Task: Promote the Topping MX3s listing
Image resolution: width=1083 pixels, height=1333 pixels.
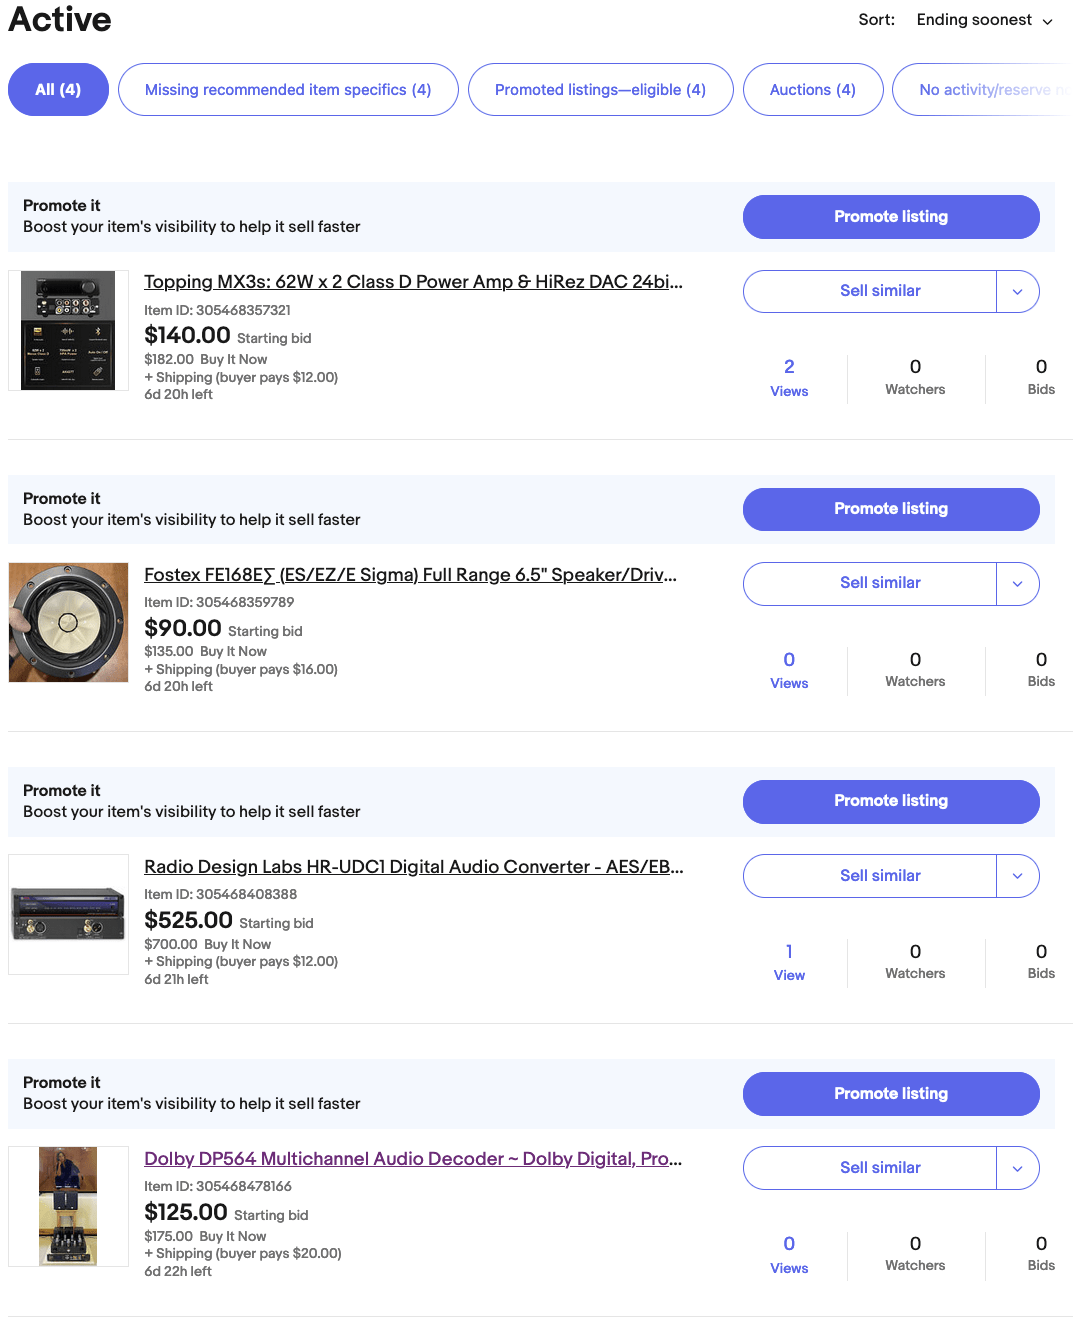Action: [x=891, y=217]
